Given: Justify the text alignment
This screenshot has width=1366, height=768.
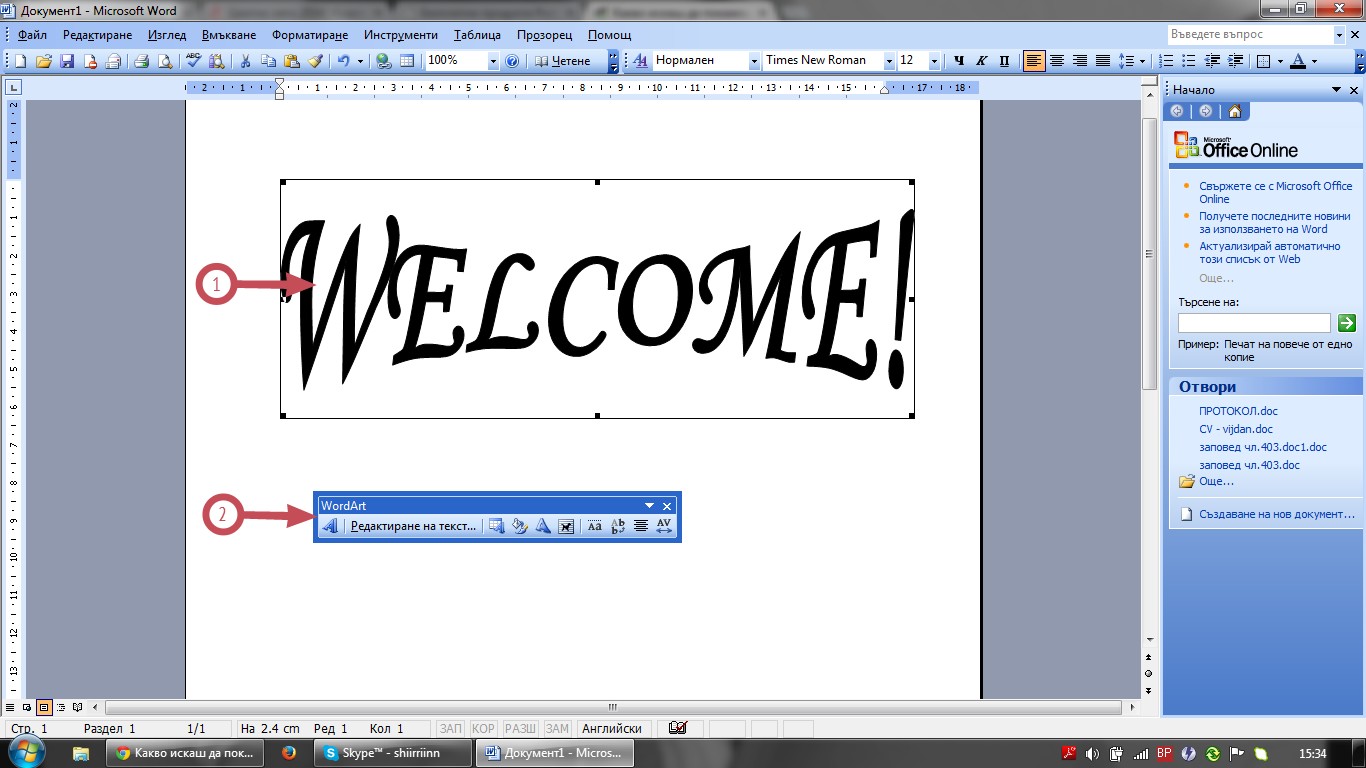Looking at the screenshot, I should click(x=1103, y=61).
